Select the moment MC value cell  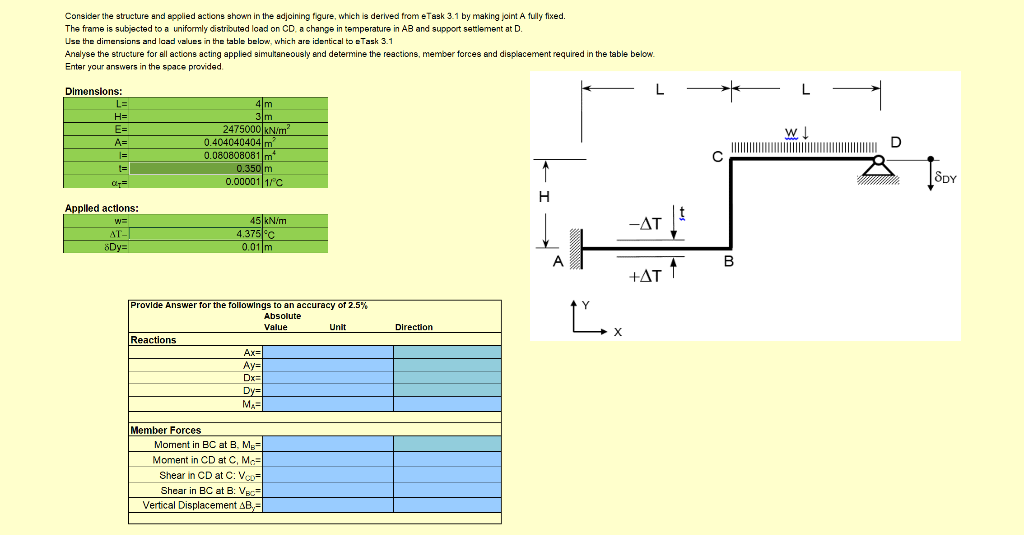(328, 460)
